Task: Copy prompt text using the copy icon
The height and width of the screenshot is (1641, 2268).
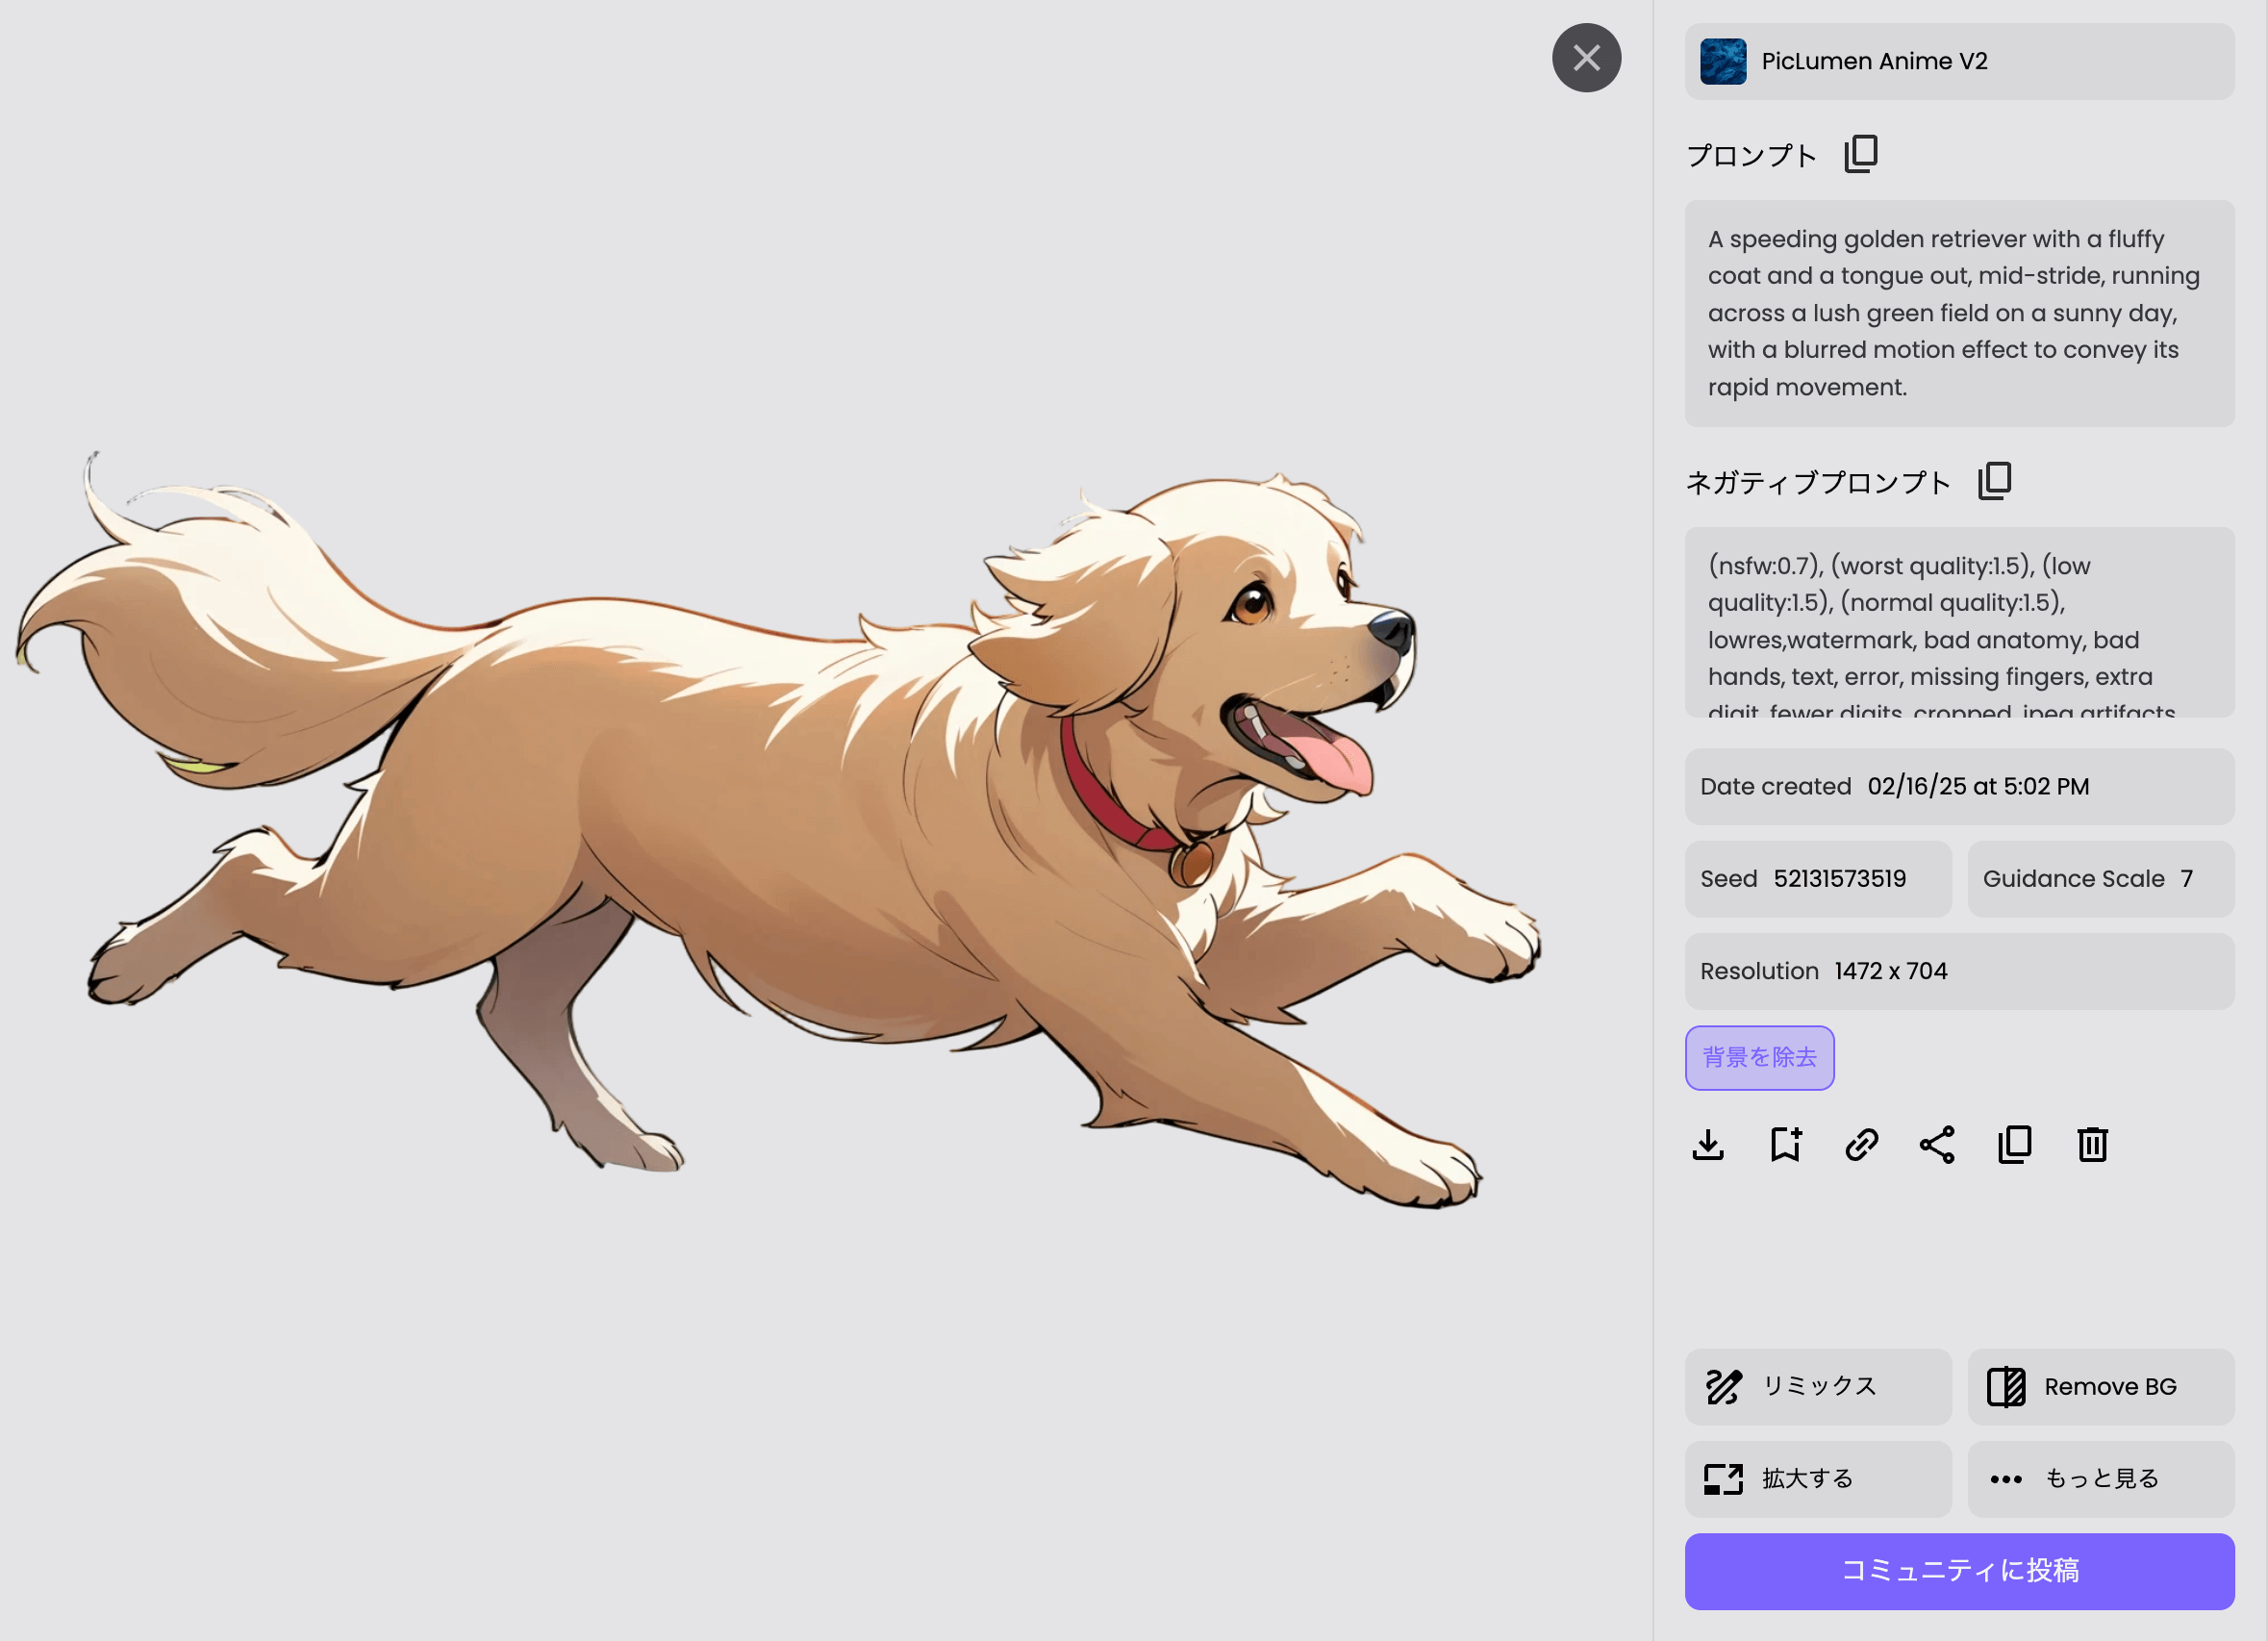Action: click(1861, 154)
